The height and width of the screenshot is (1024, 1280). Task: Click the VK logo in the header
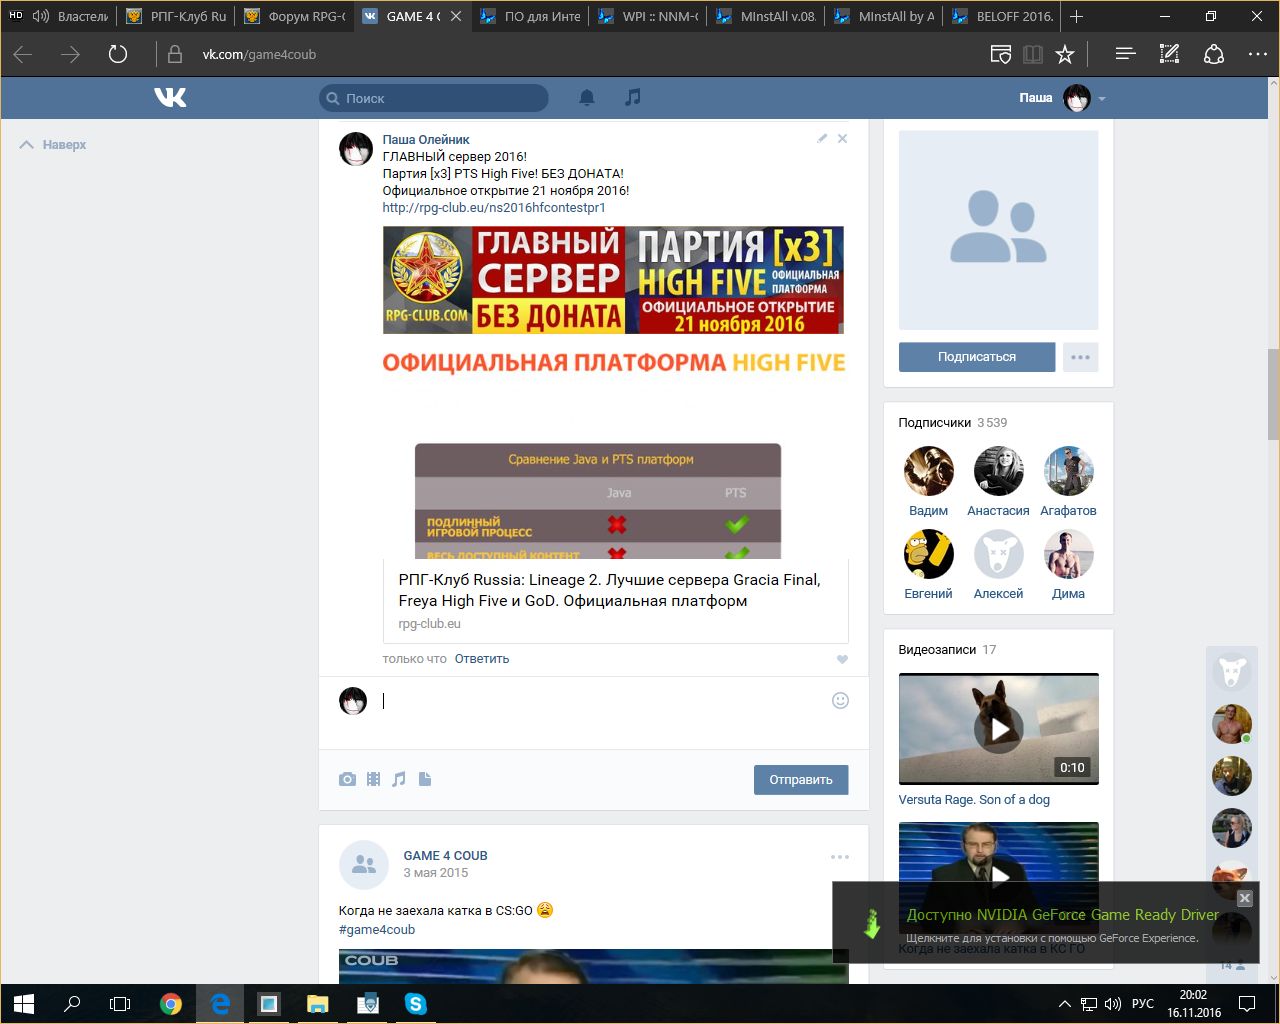tap(170, 97)
